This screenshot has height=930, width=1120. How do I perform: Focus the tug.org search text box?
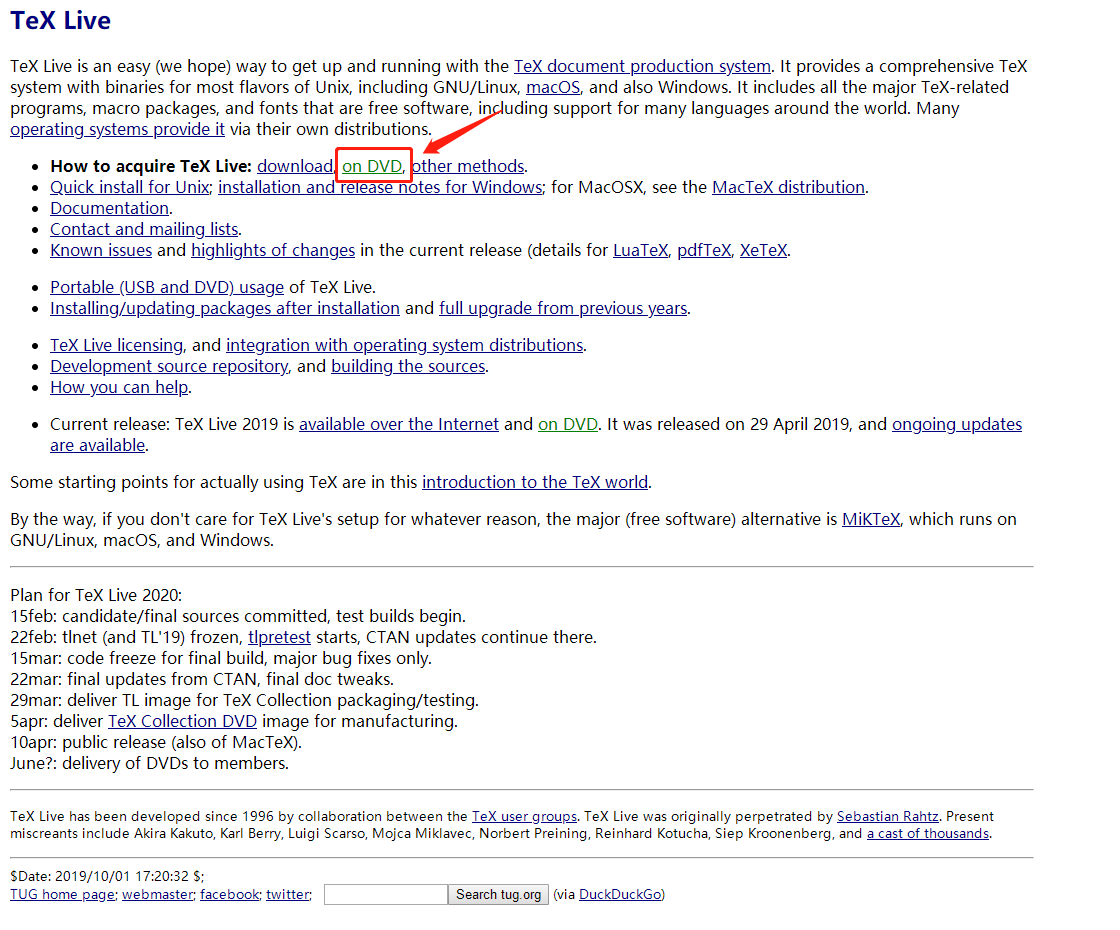(386, 894)
